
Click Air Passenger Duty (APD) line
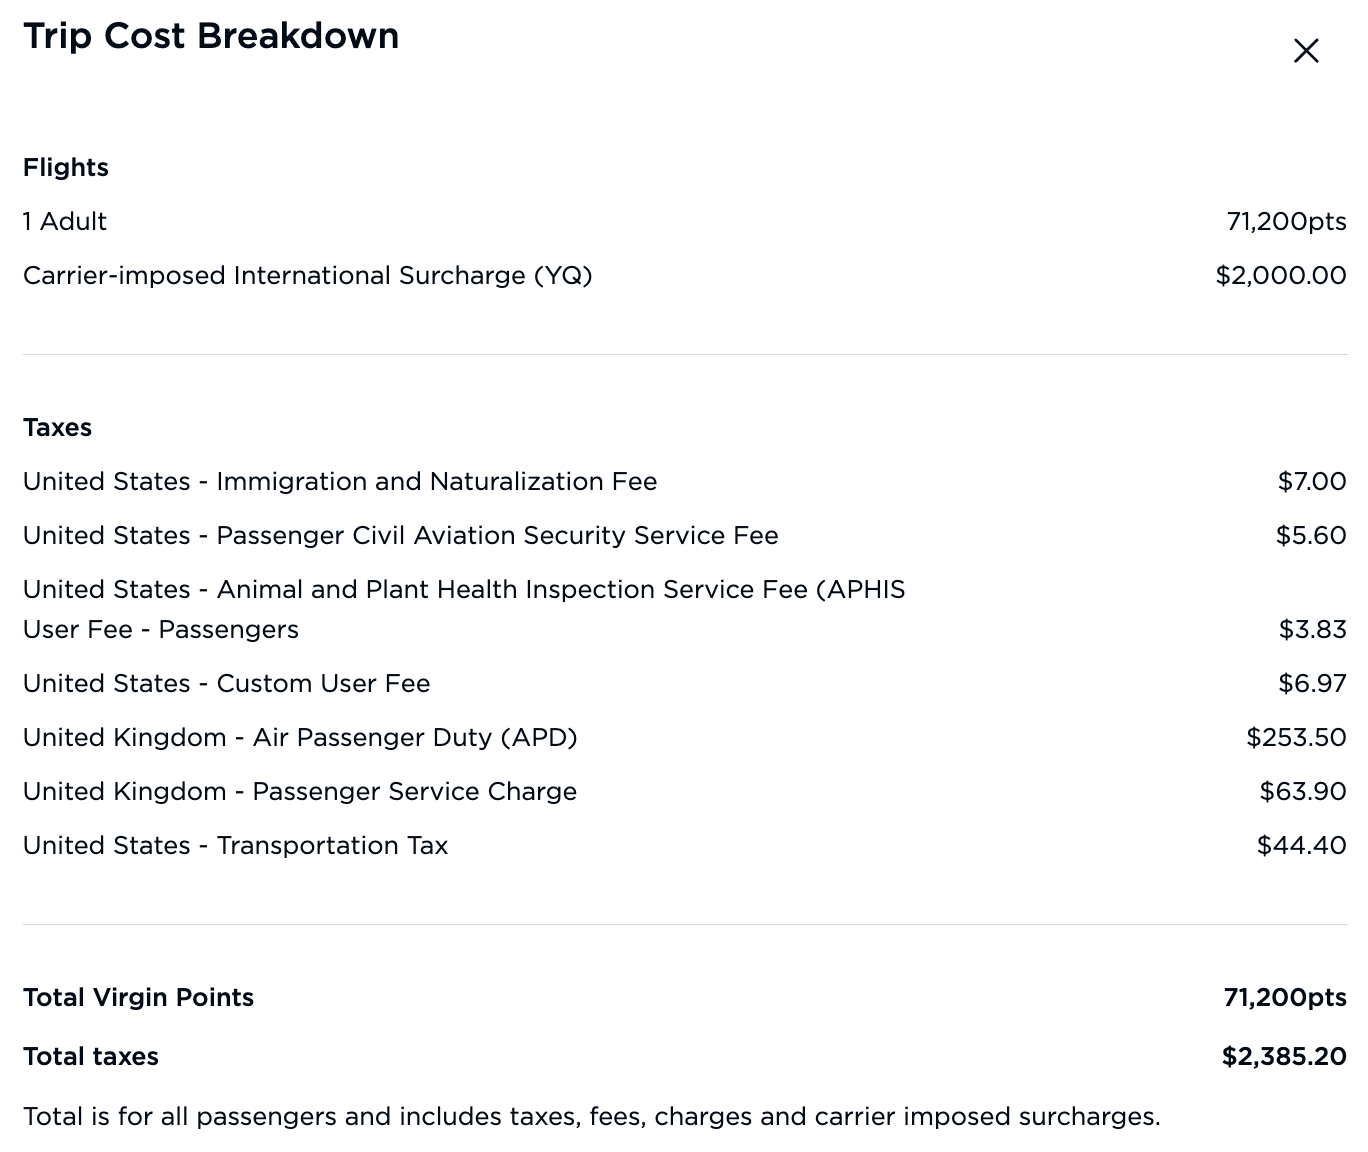(300, 737)
